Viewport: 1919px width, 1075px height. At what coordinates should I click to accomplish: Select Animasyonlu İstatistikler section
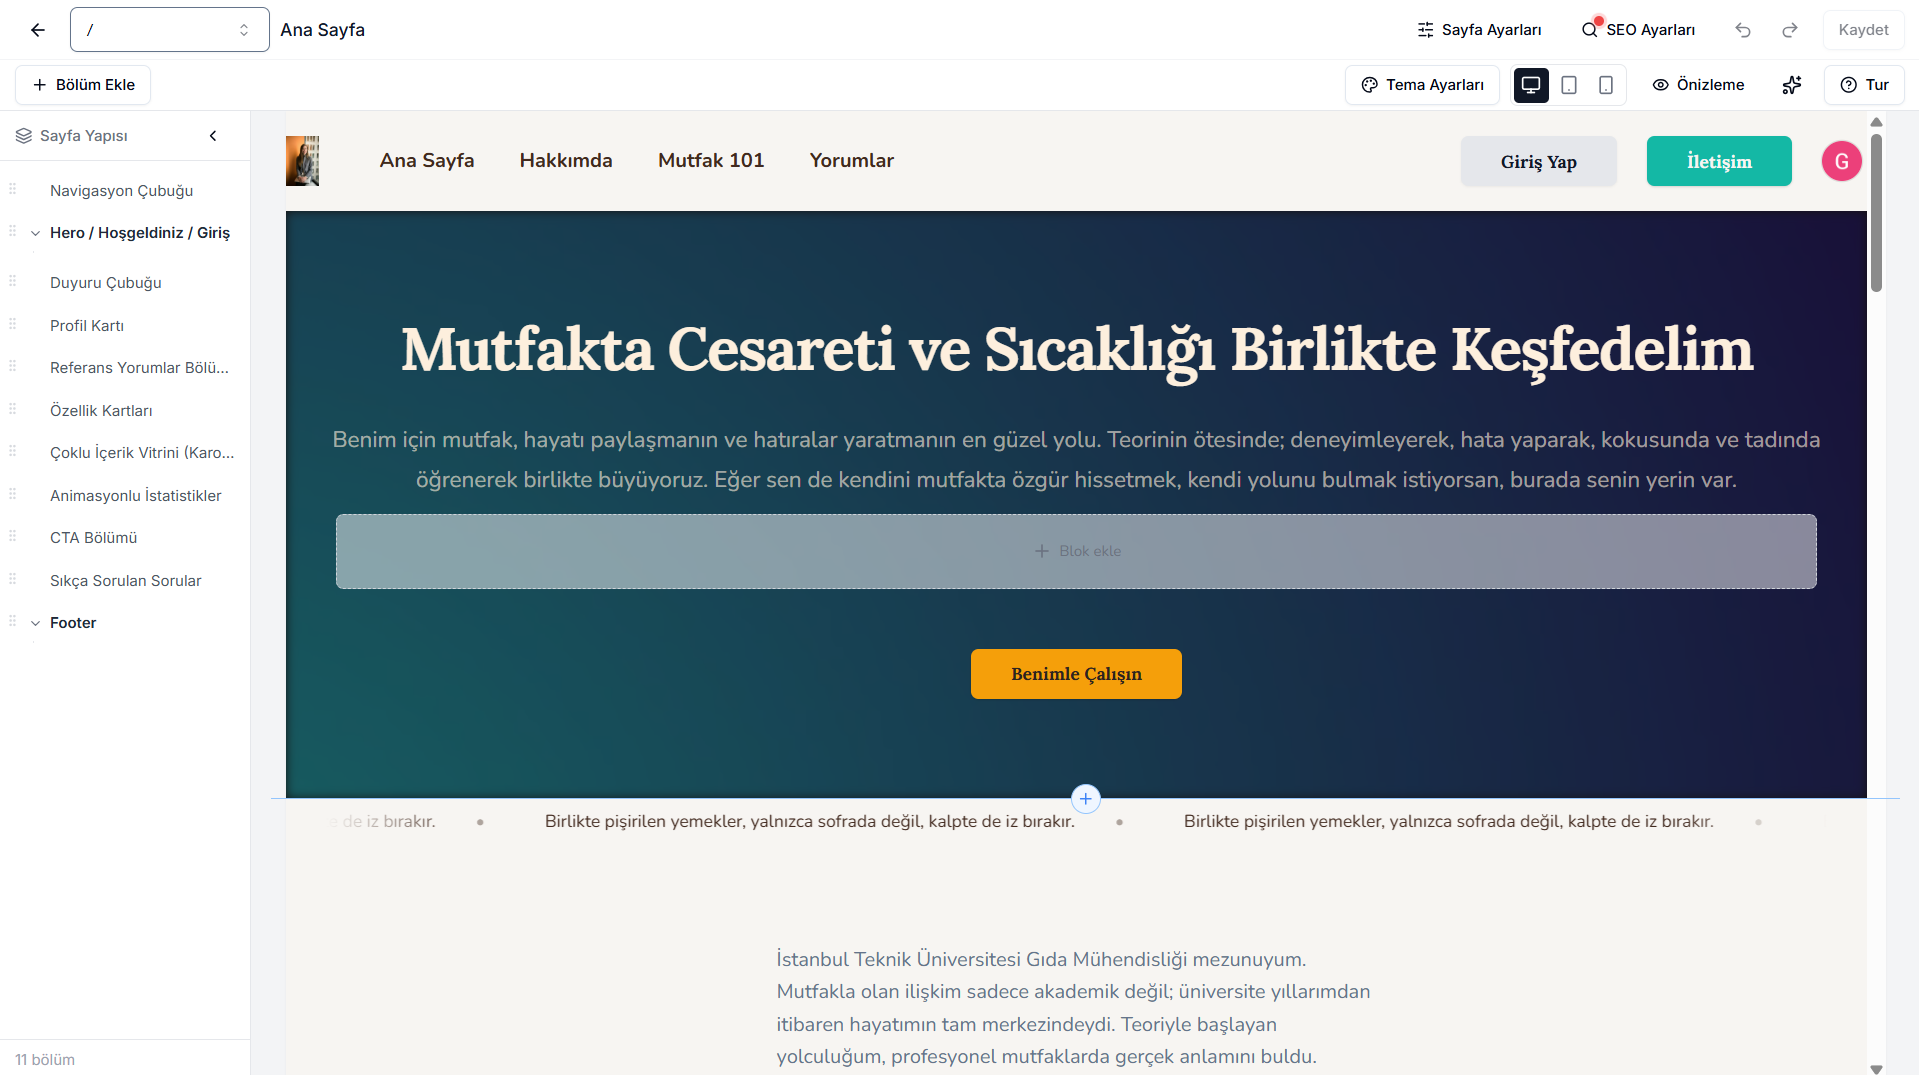pos(136,496)
